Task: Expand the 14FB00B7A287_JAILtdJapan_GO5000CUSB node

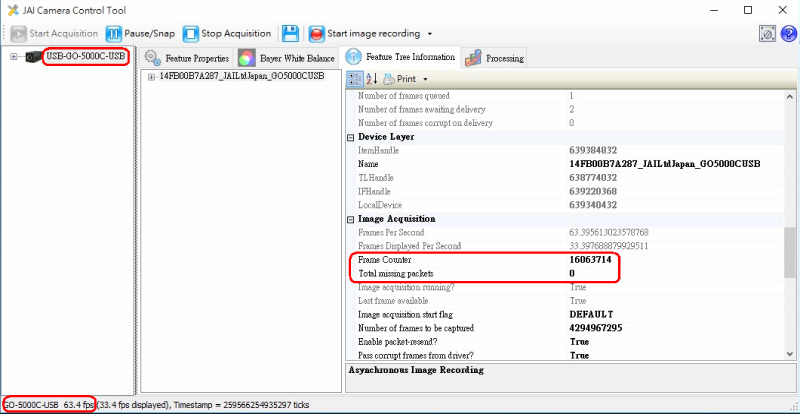Action: [151, 76]
